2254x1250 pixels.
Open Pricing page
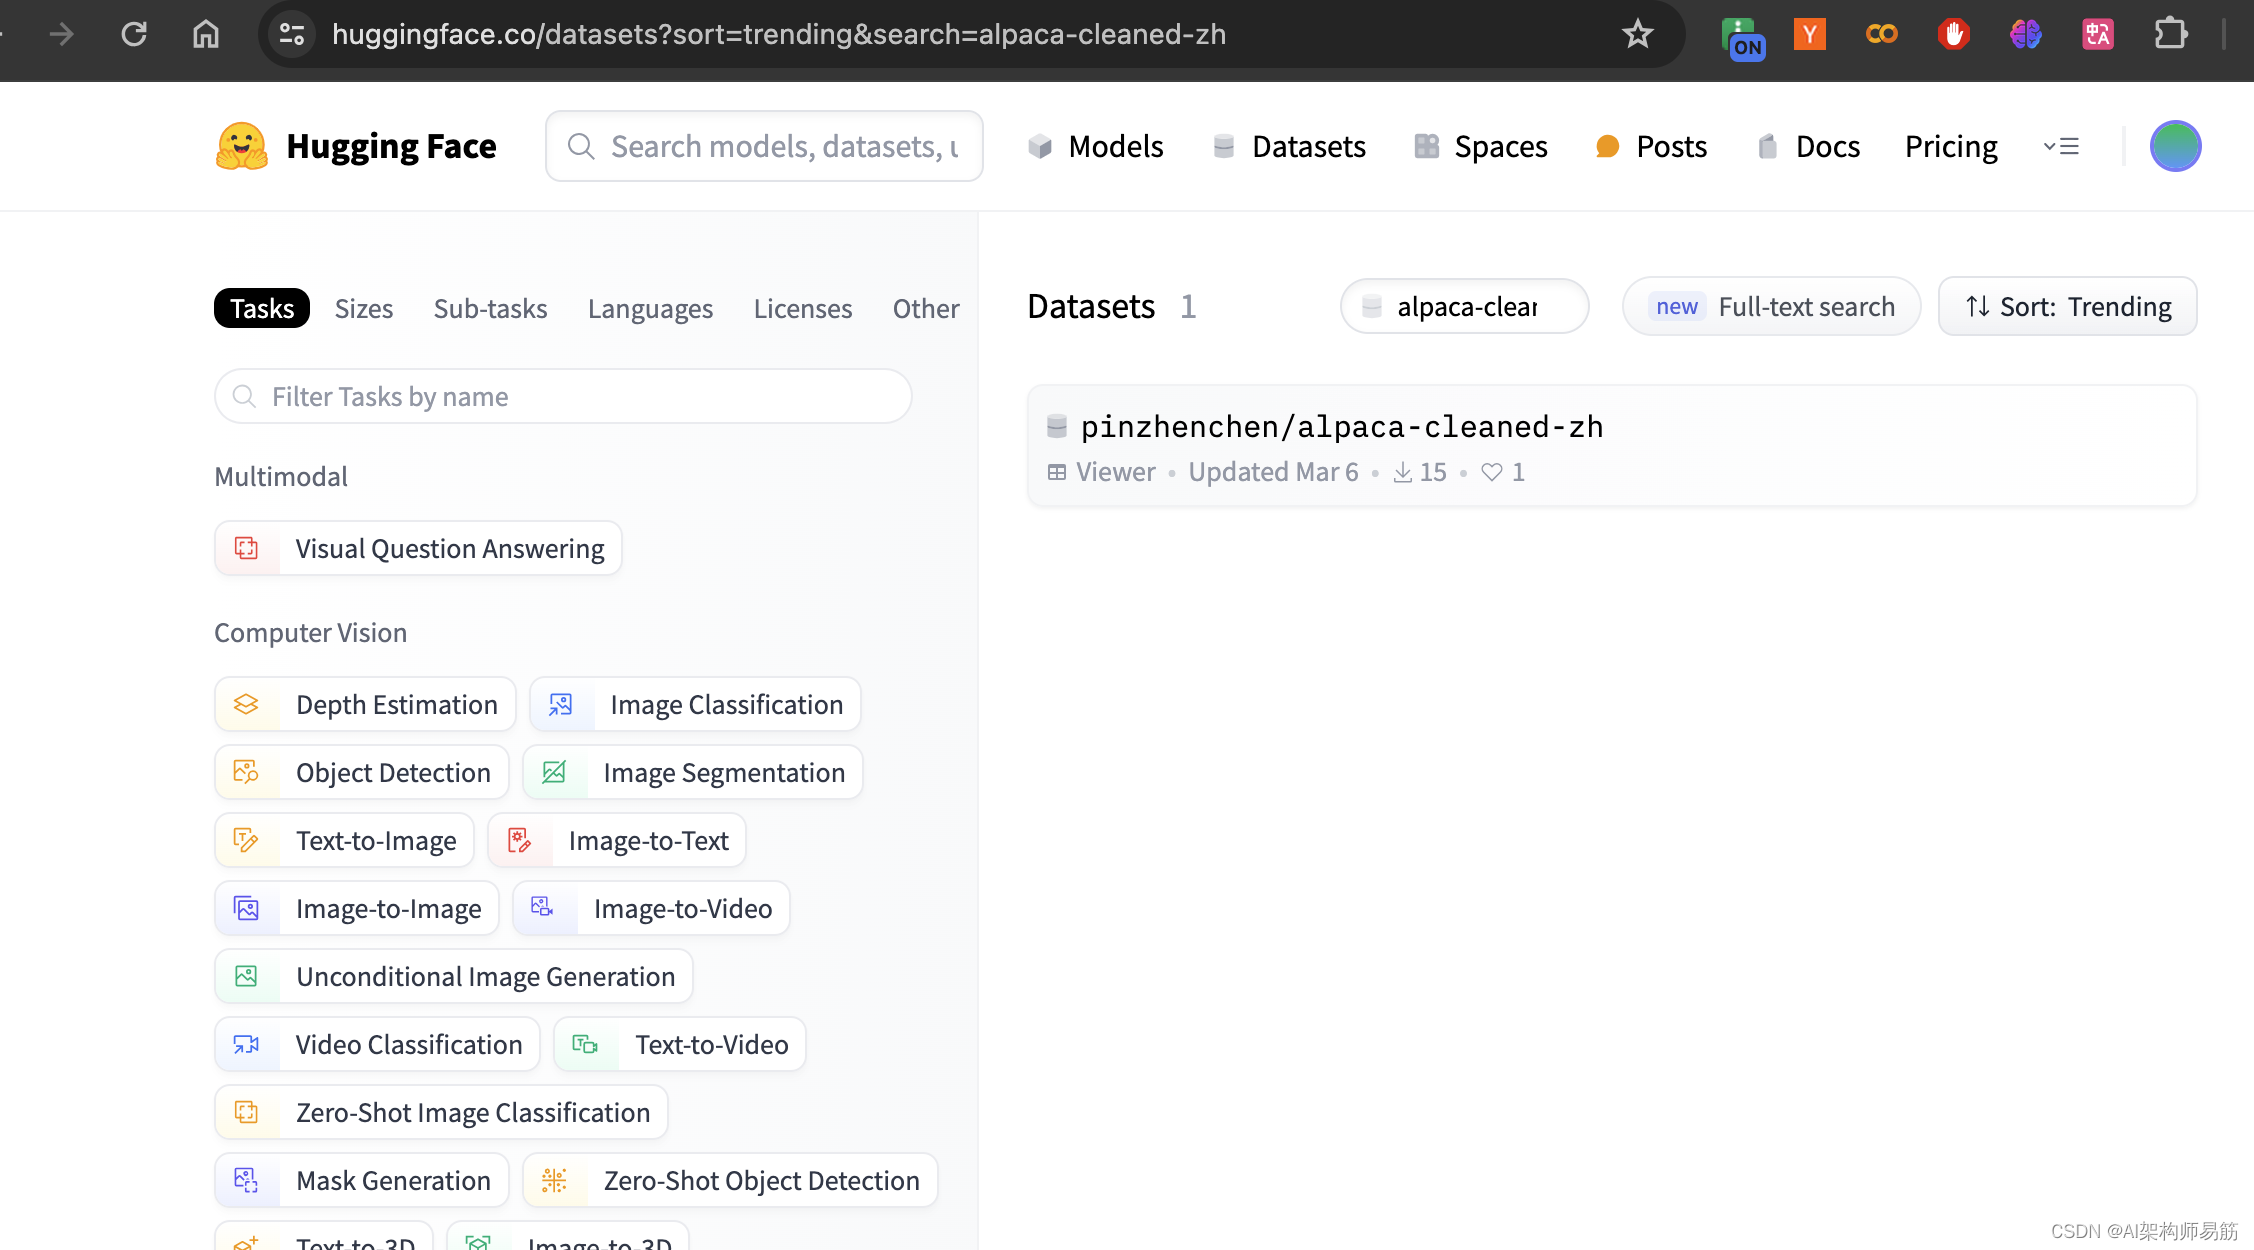point(1951,146)
